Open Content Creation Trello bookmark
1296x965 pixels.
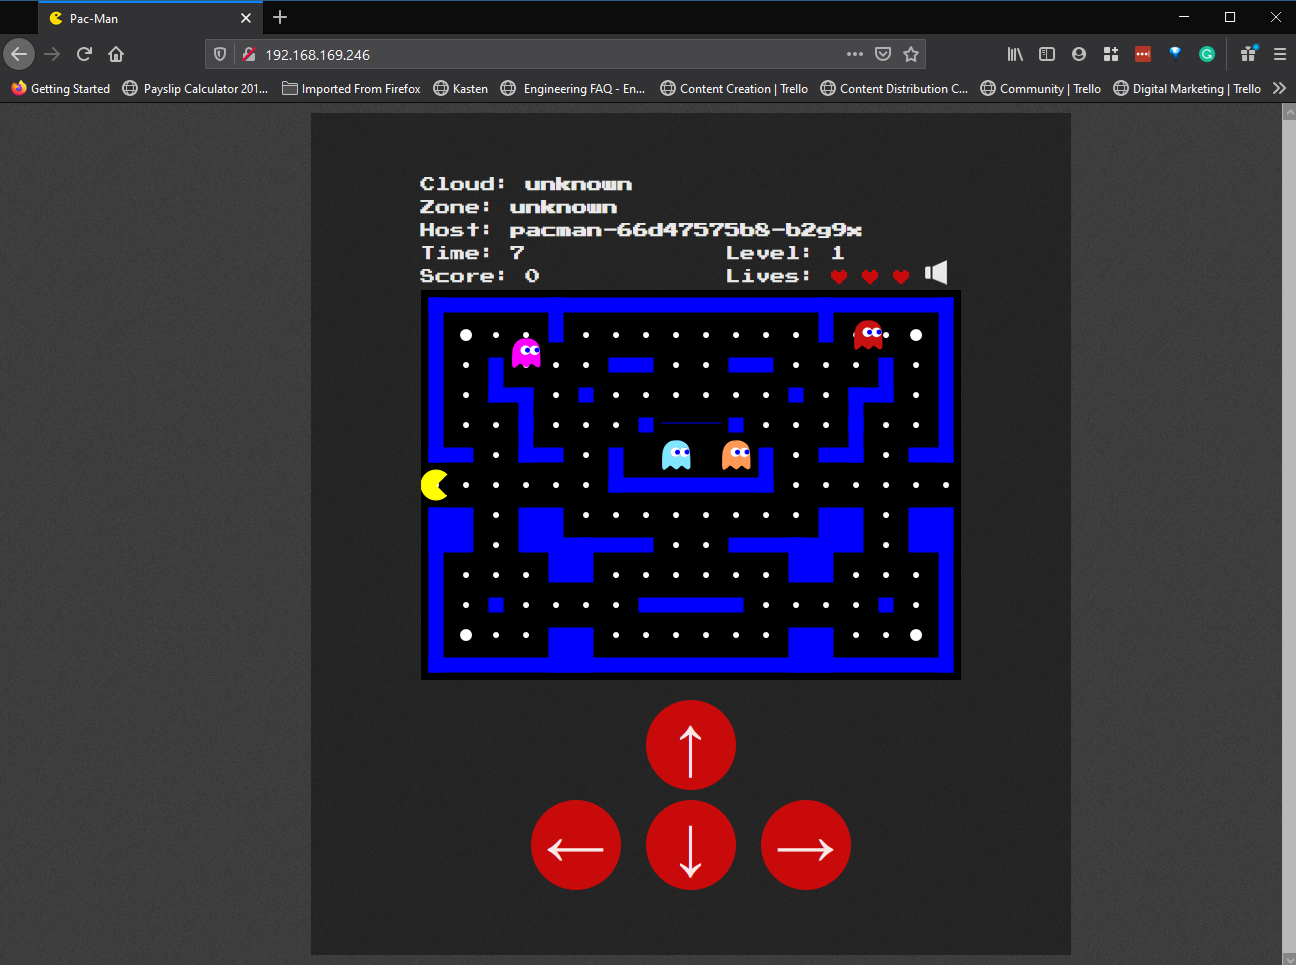[x=734, y=88]
